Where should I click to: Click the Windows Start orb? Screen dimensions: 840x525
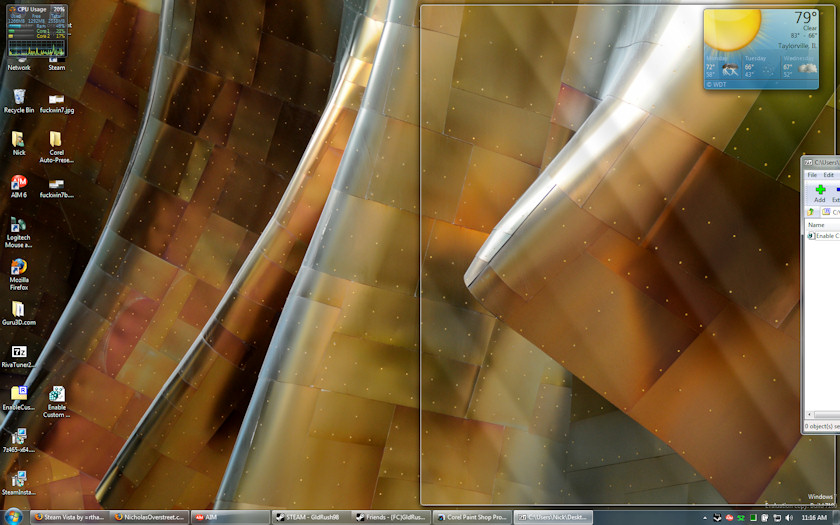point(13,517)
